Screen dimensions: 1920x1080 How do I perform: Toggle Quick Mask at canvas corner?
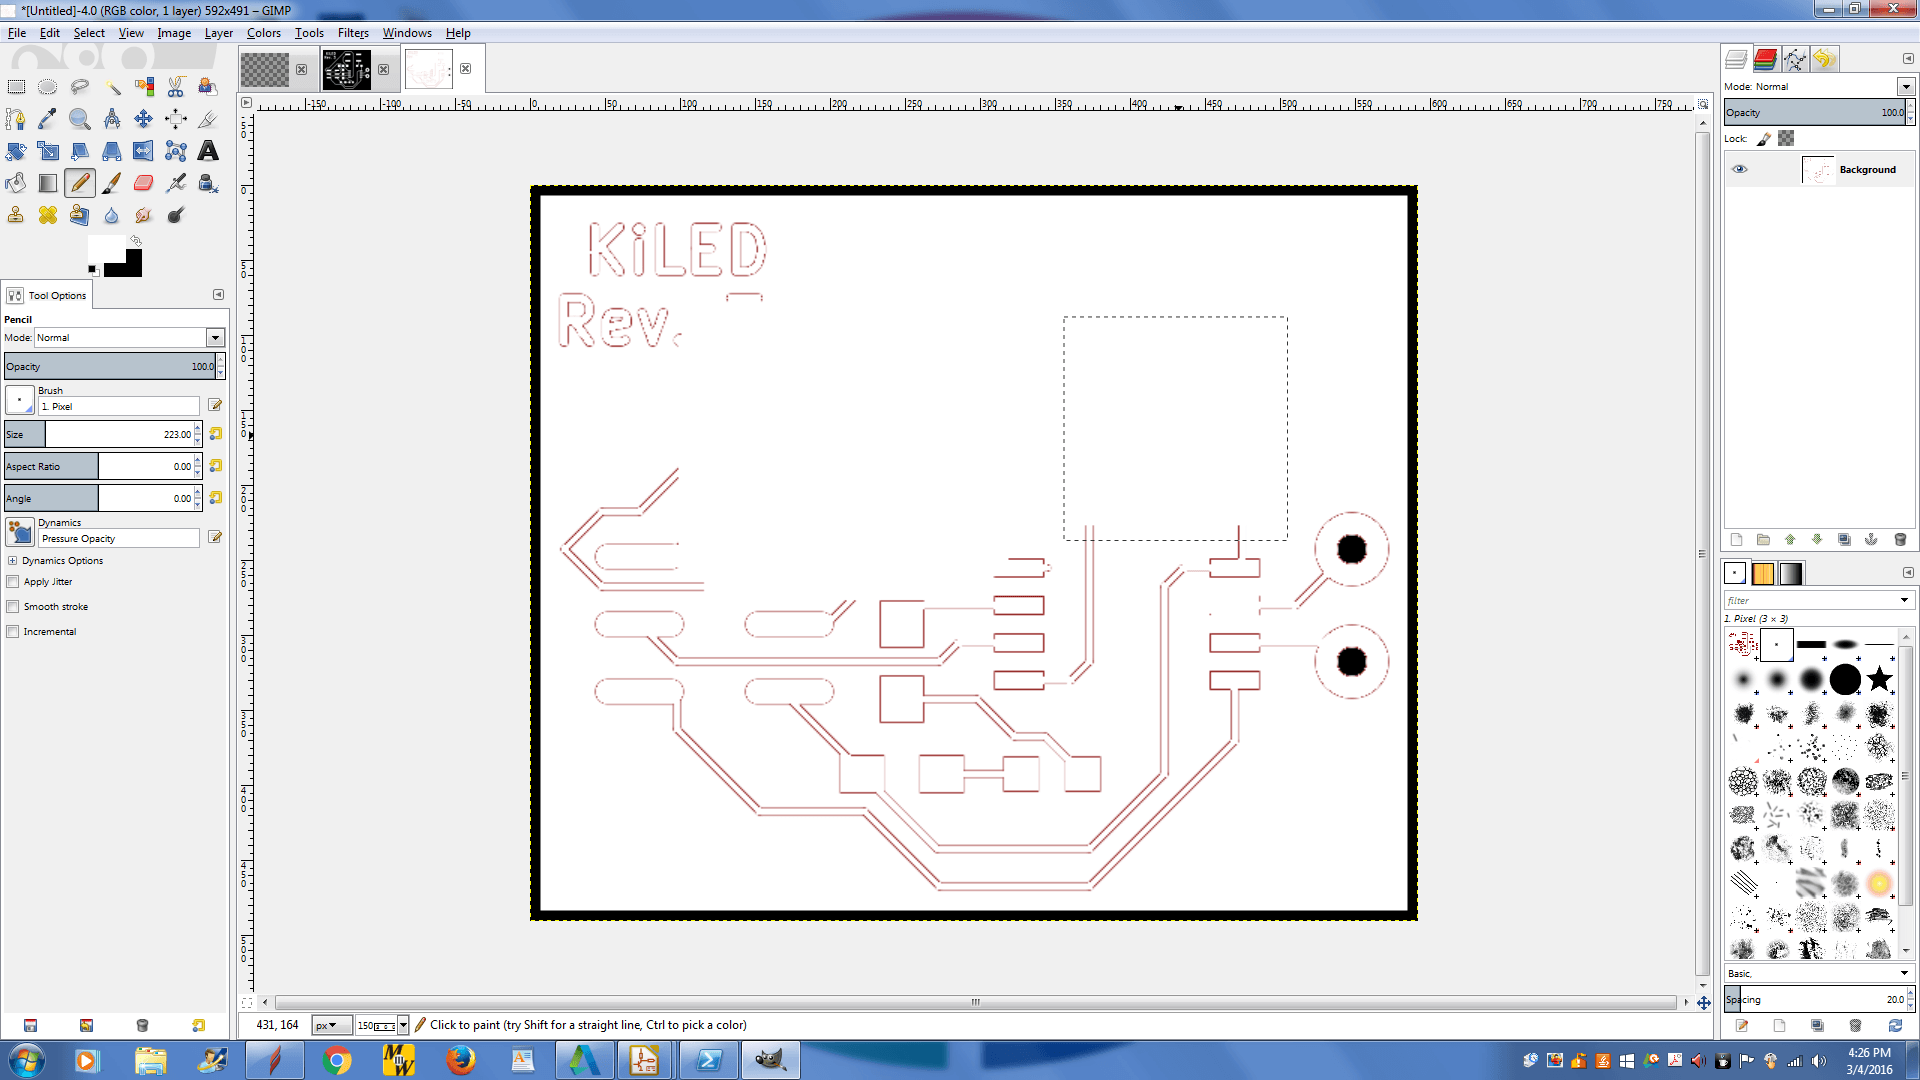tap(246, 1002)
